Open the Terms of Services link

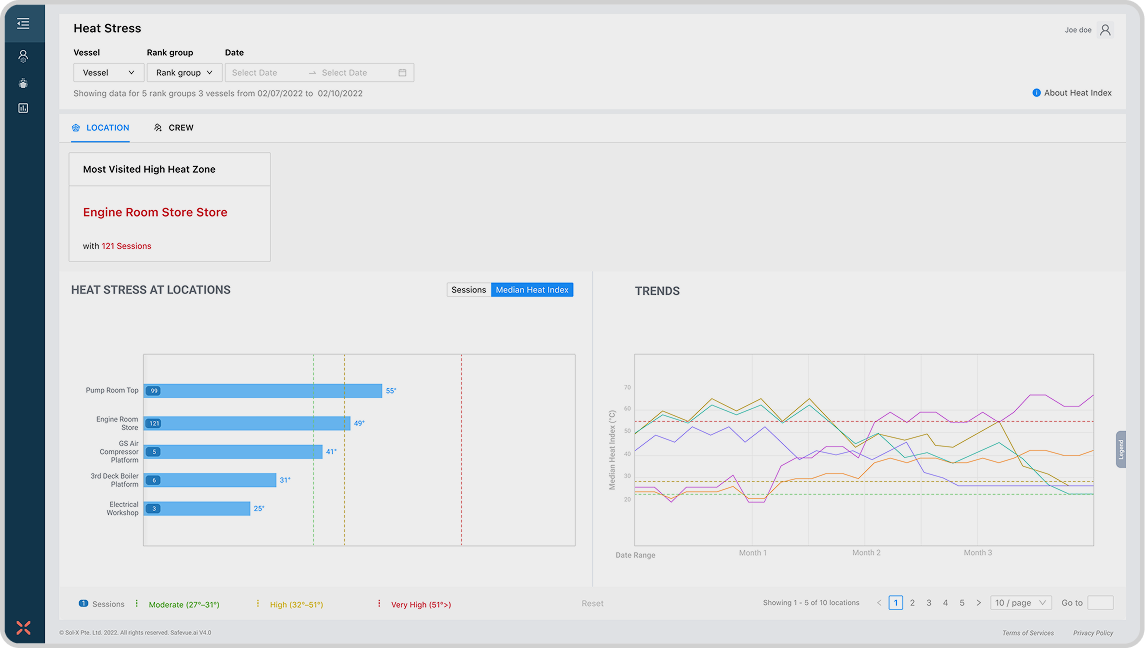1027,633
